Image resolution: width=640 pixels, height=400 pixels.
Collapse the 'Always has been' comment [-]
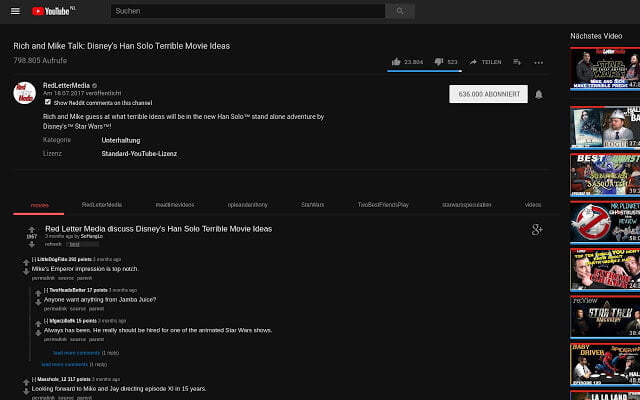coord(46,321)
